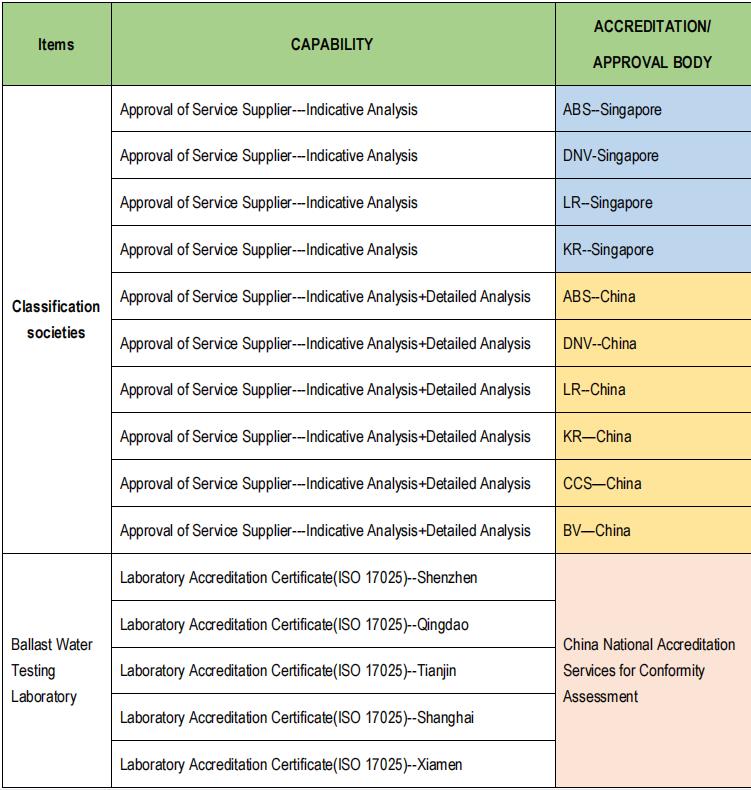Select the ABS--Singapore cell

point(653,109)
